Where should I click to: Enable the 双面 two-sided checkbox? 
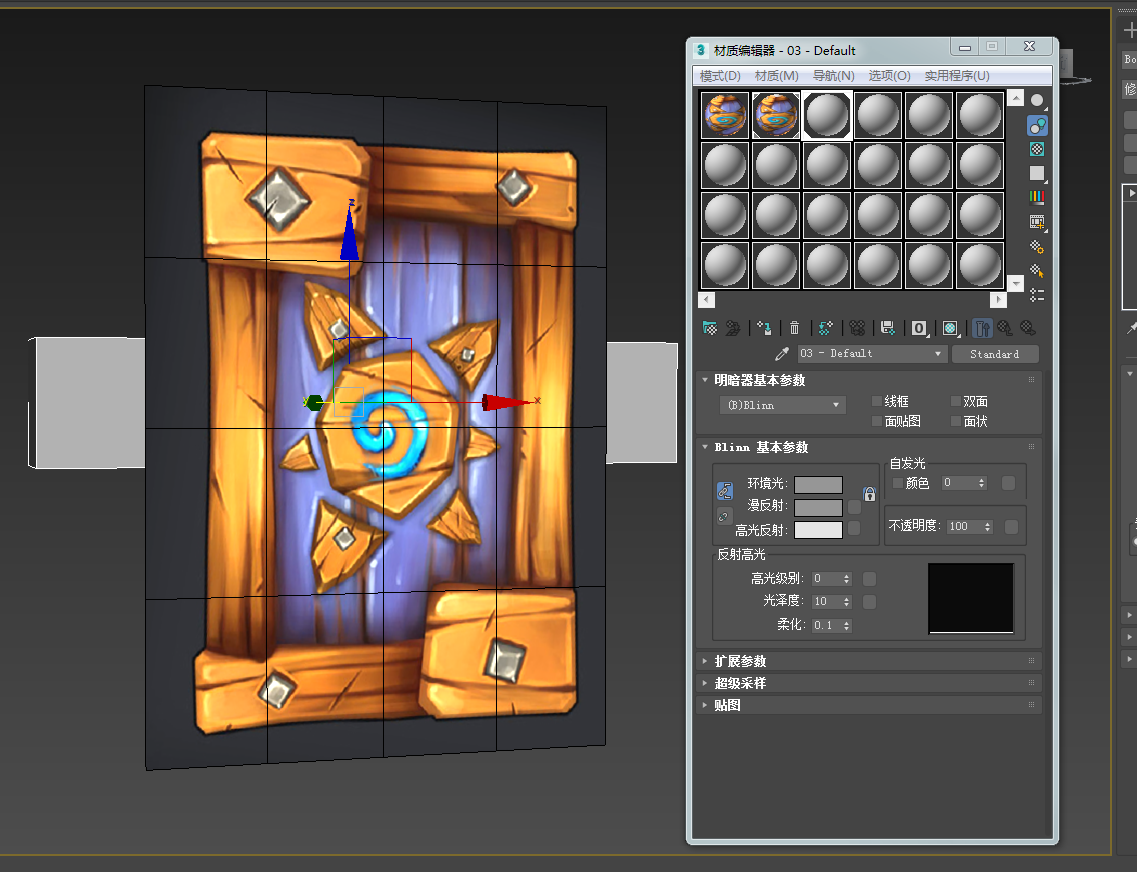[x=956, y=402]
